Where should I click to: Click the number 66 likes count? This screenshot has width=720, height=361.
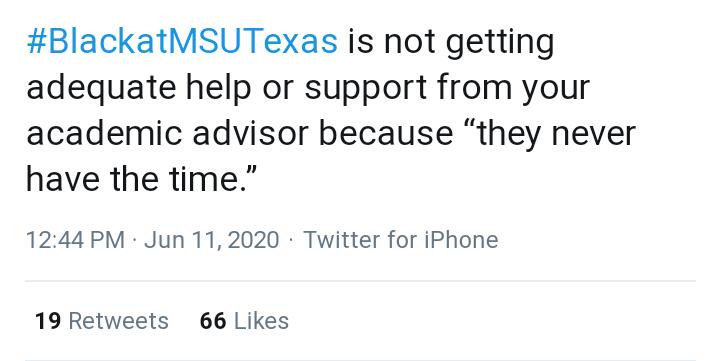click(213, 321)
